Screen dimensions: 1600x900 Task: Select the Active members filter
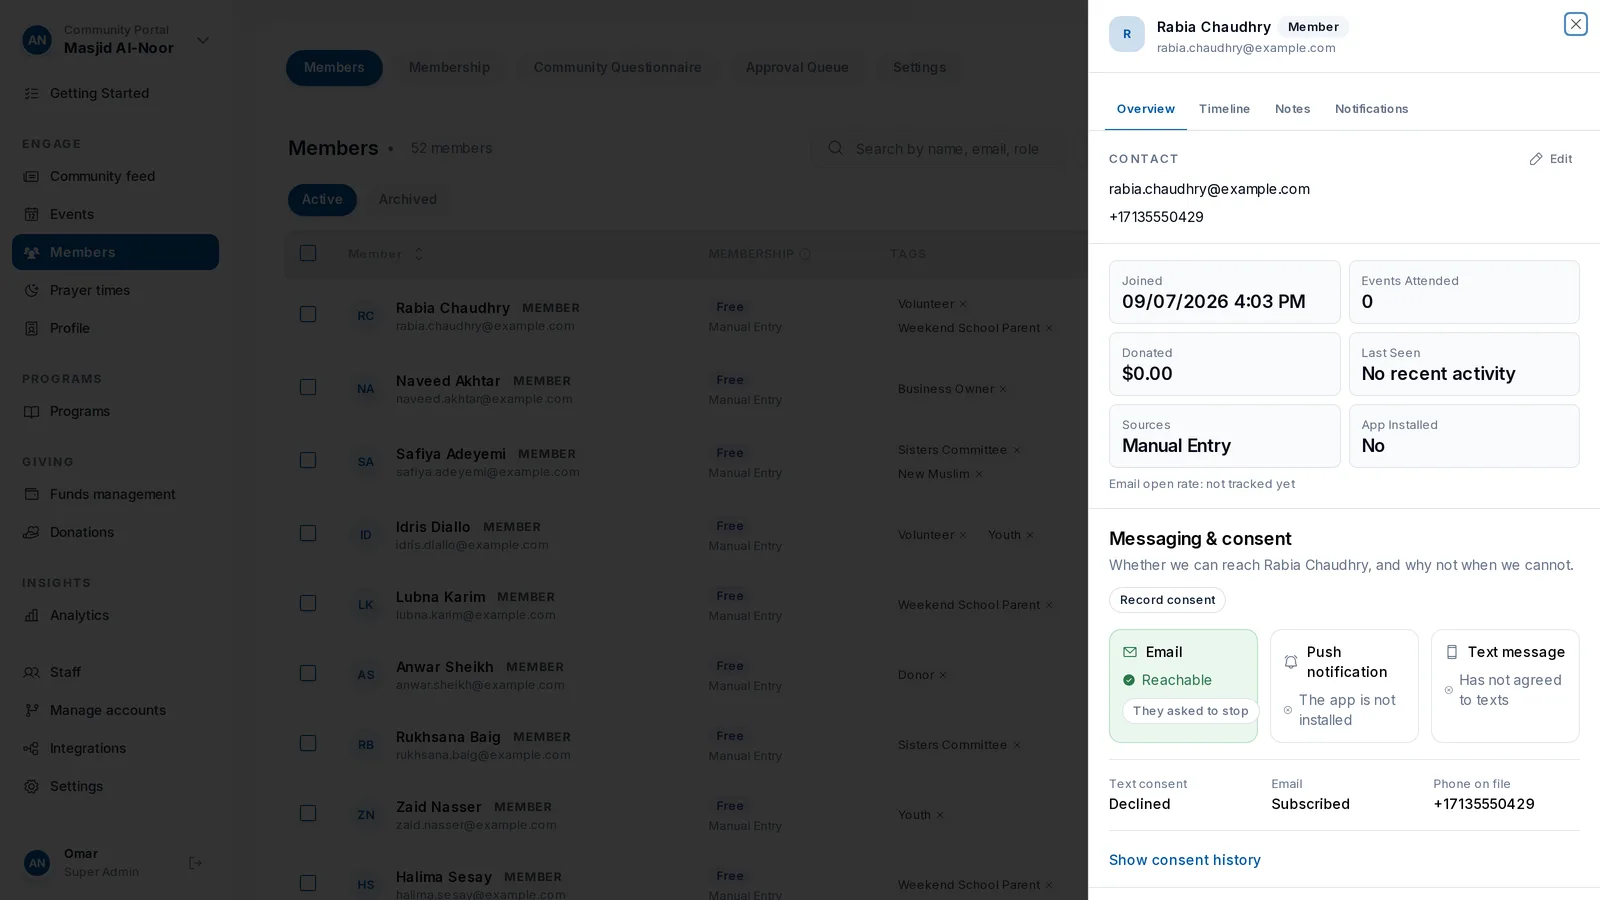[322, 199]
